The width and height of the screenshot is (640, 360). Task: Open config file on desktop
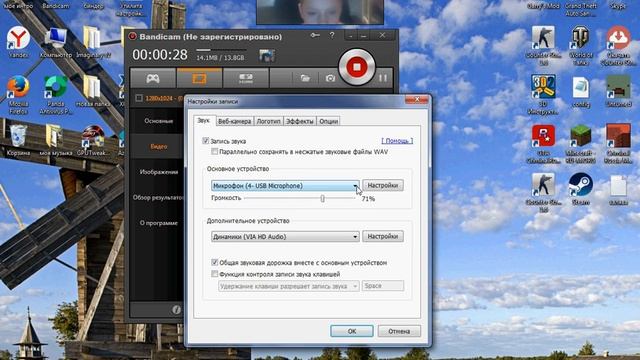click(580, 91)
